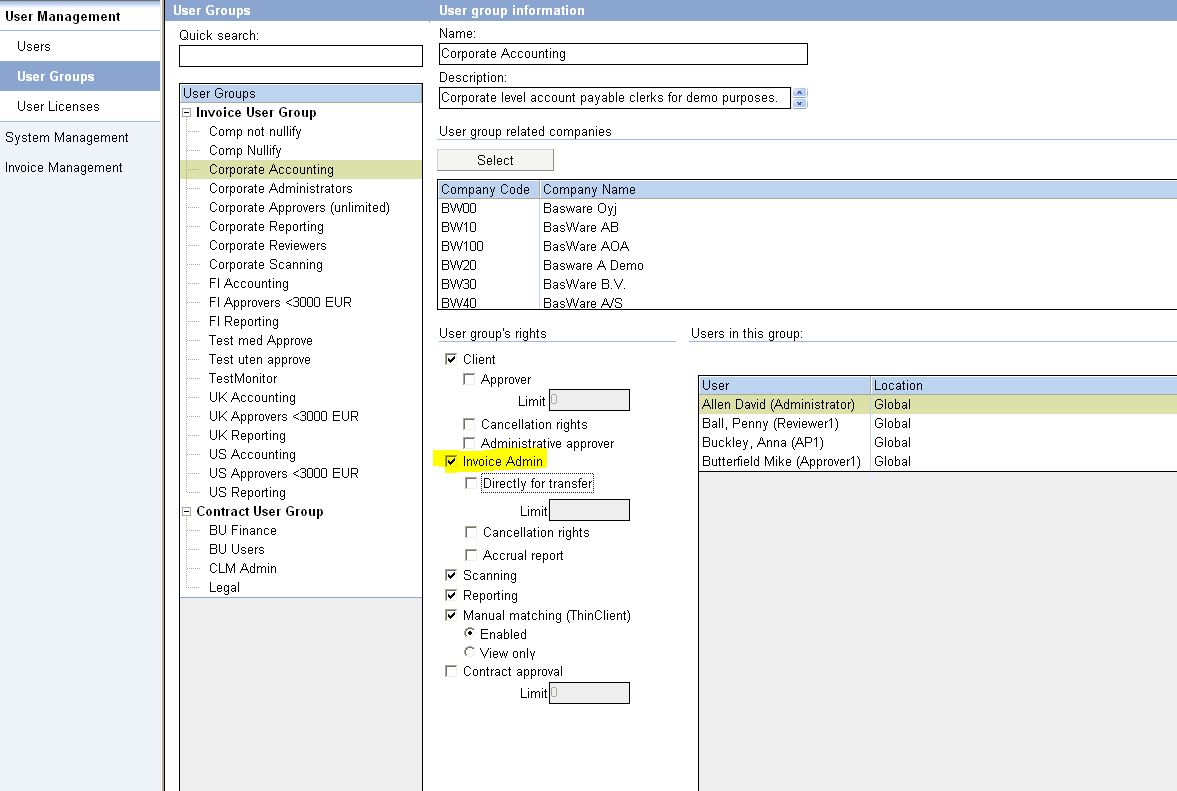The image size is (1177, 791).
Task: Open User Licenses in the sidebar
Action: (x=80, y=107)
